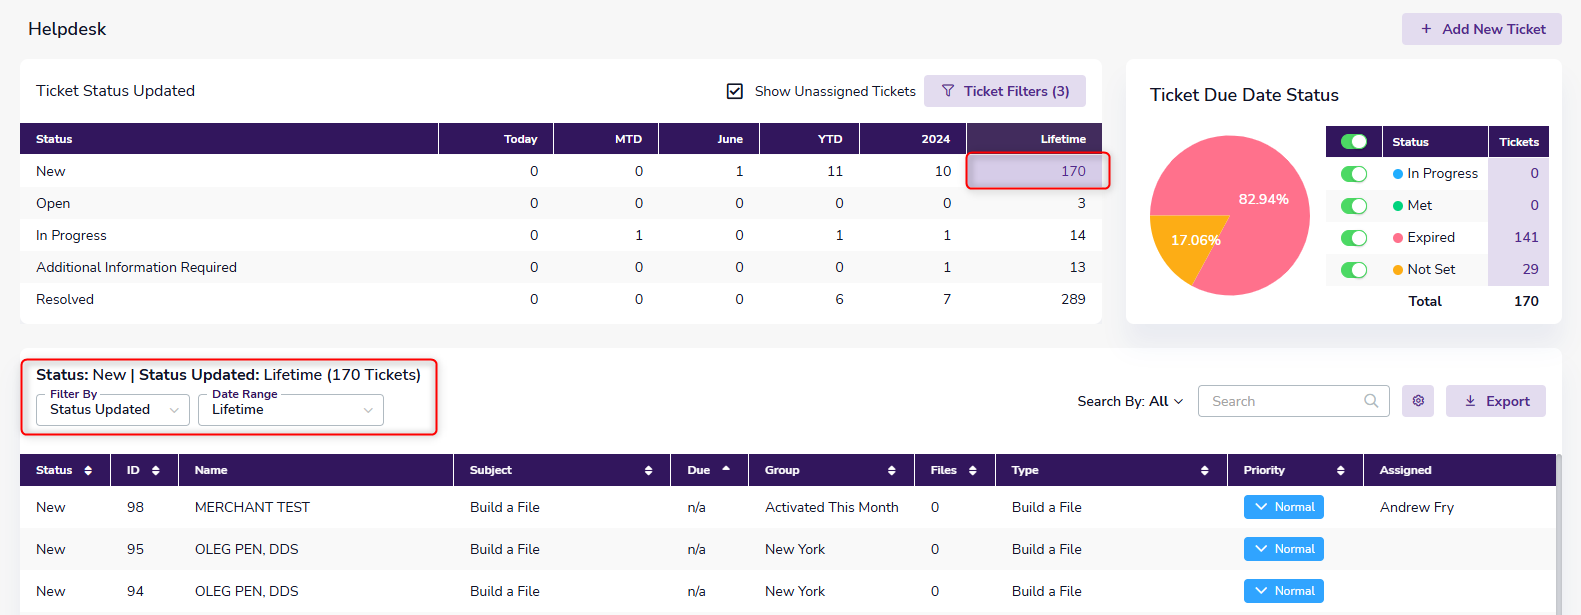This screenshot has width=1581, height=615.
Task: Expand the Date Range Lifetime dropdown
Action: click(290, 410)
